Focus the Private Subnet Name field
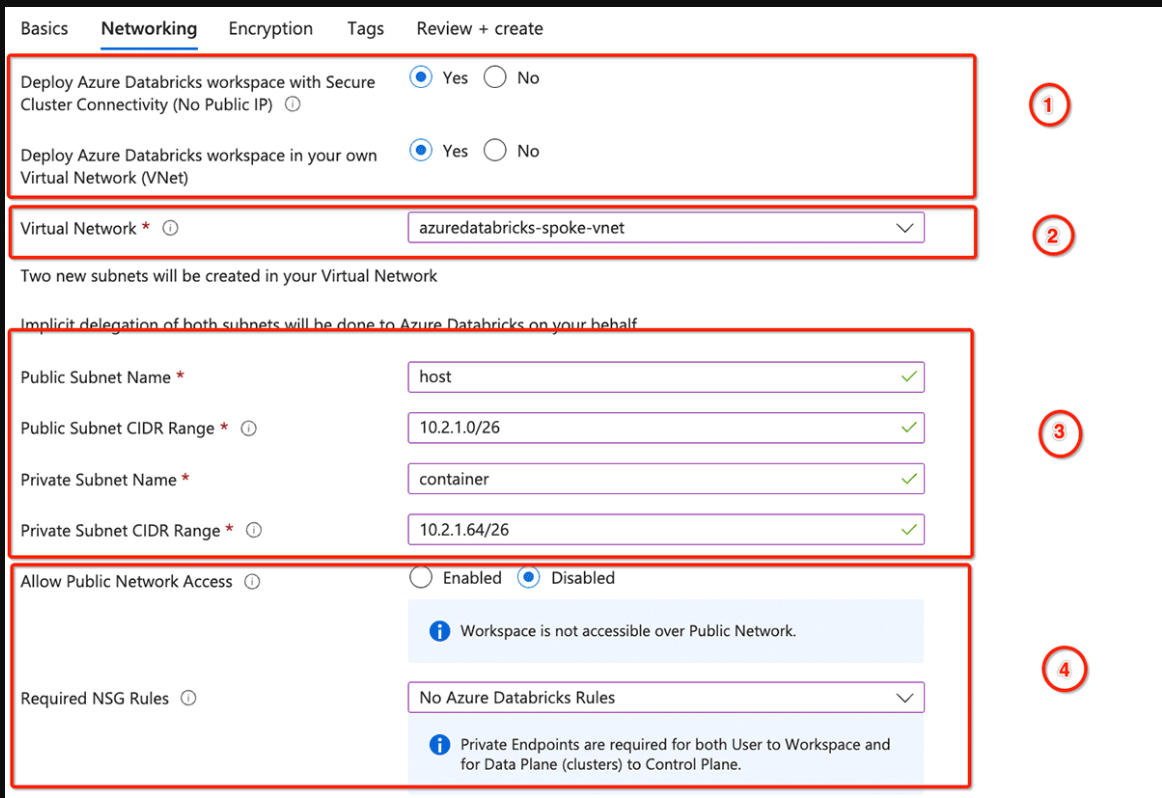Image resolution: width=1162 pixels, height=798 pixels. tap(665, 479)
